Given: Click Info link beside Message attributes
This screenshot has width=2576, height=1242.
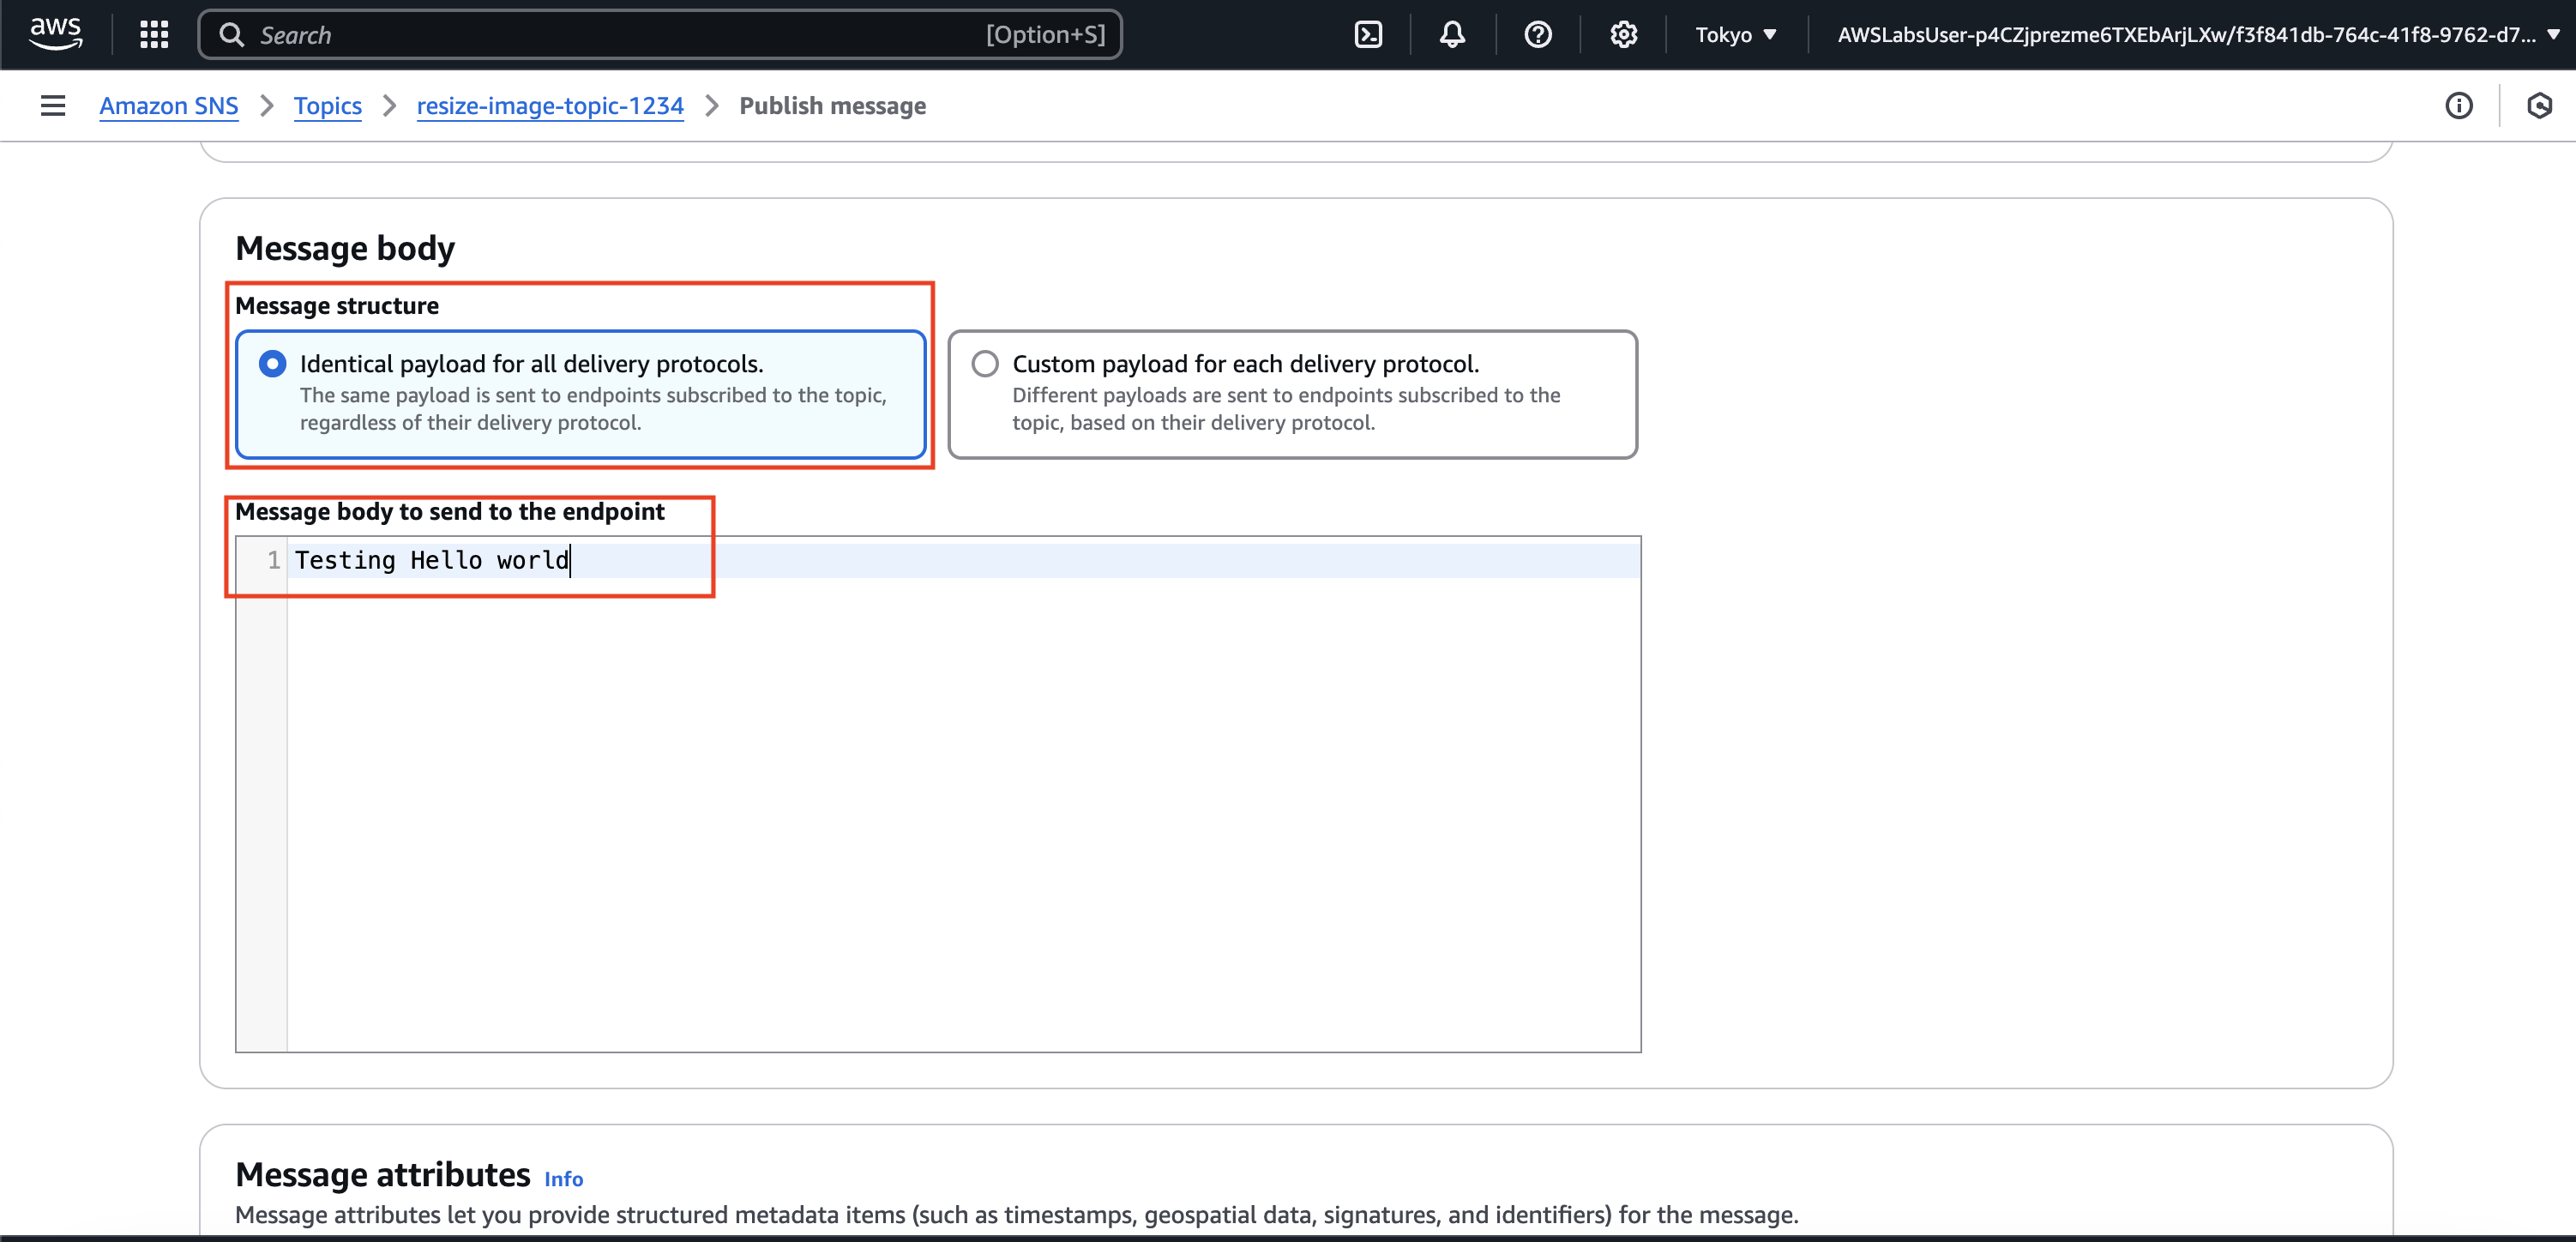Looking at the screenshot, I should coord(563,1179).
